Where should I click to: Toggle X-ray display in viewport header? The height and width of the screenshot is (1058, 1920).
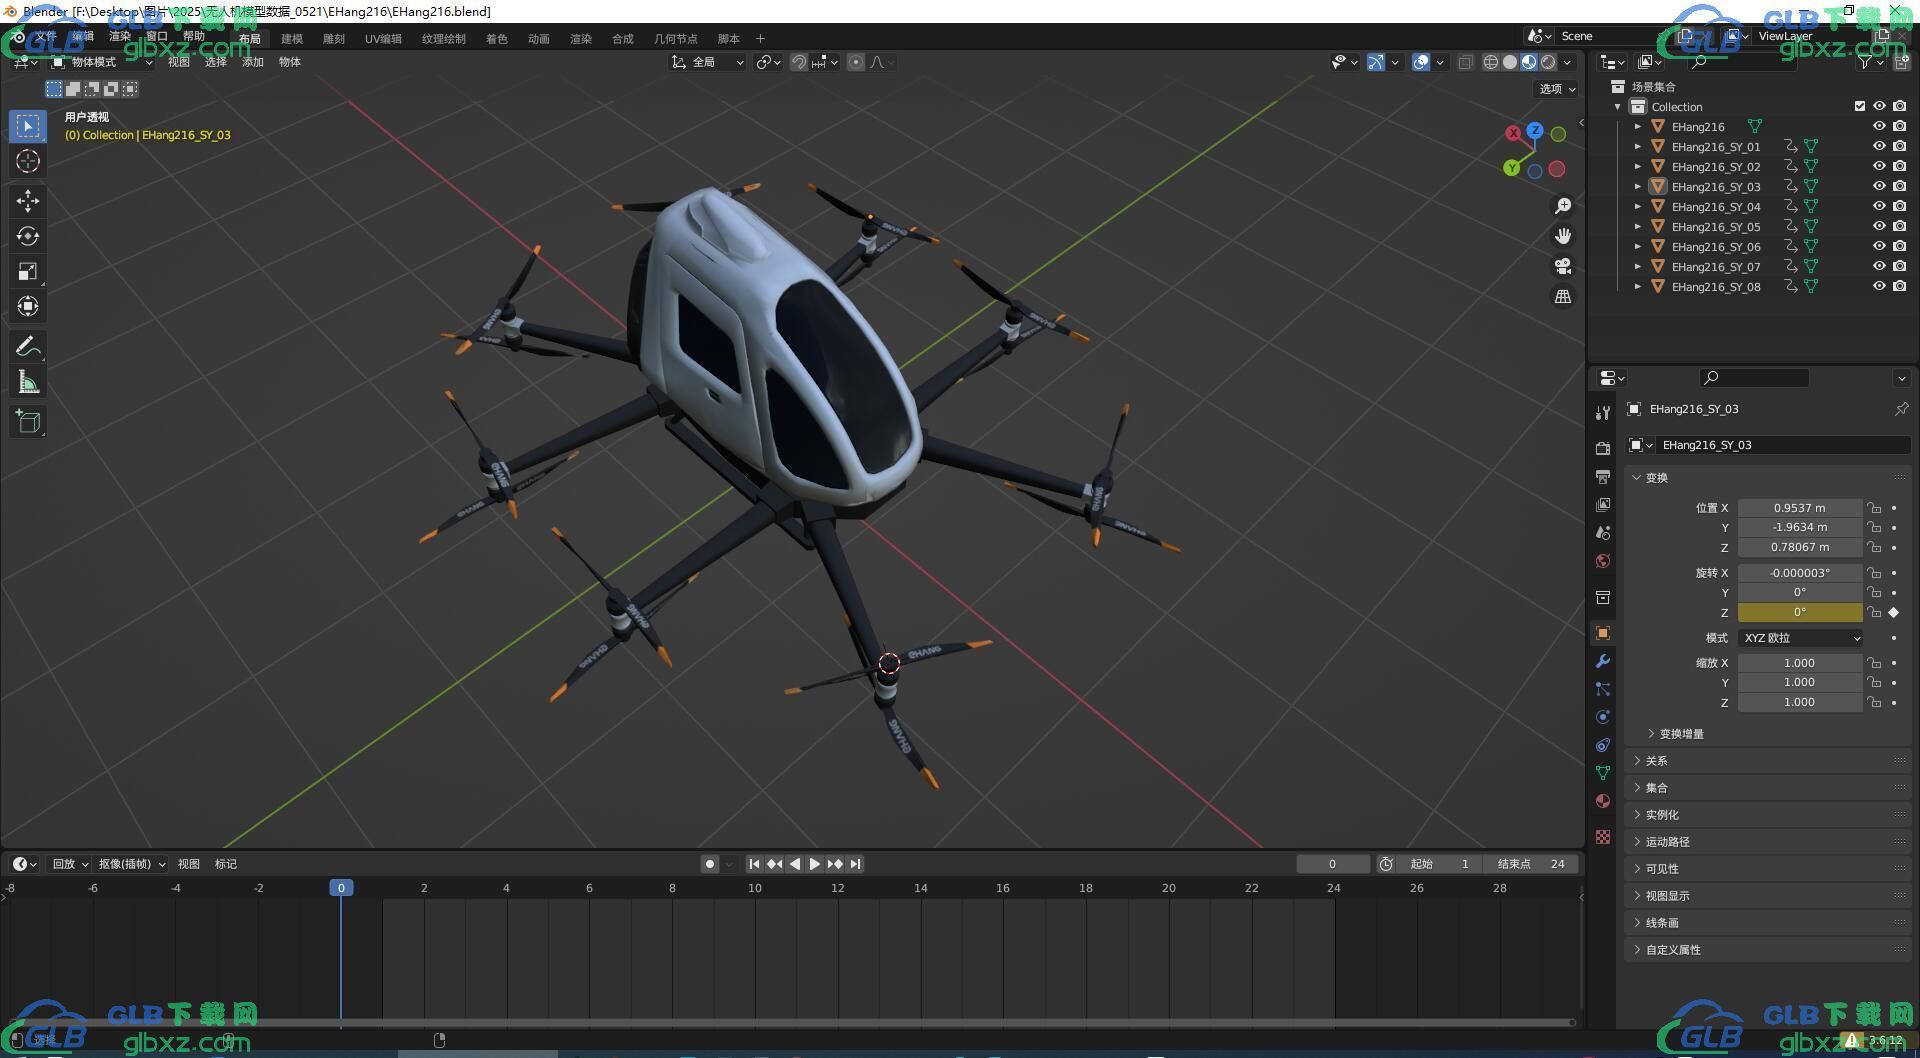pos(1466,62)
